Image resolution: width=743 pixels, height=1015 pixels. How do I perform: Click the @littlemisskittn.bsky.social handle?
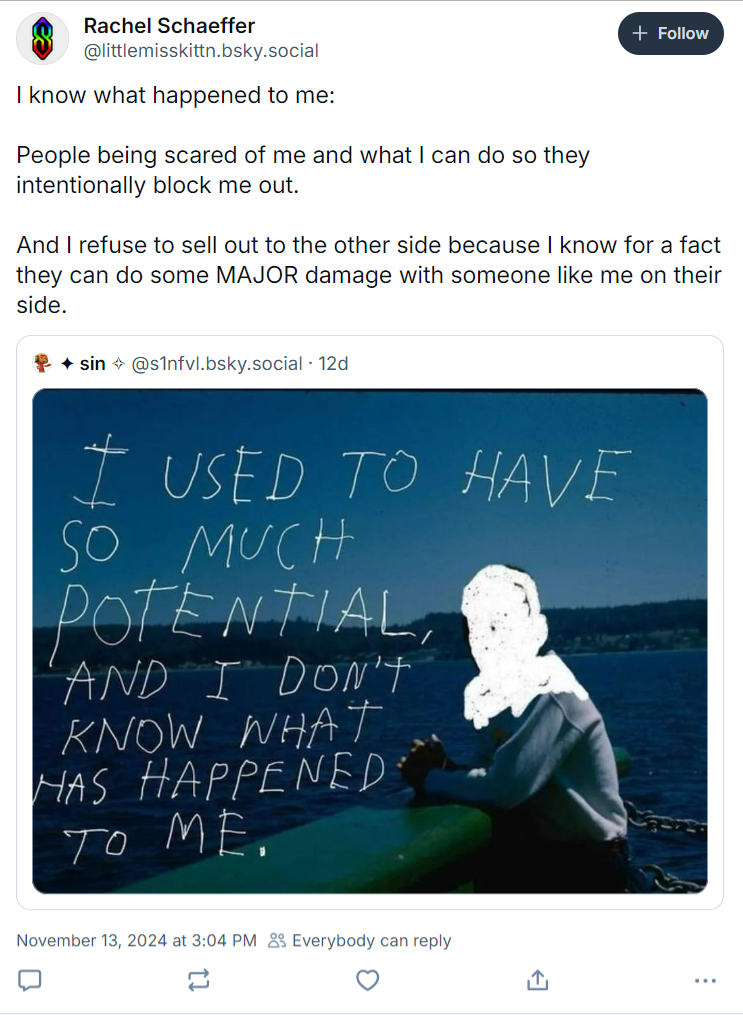pyautogui.click(x=201, y=50)
